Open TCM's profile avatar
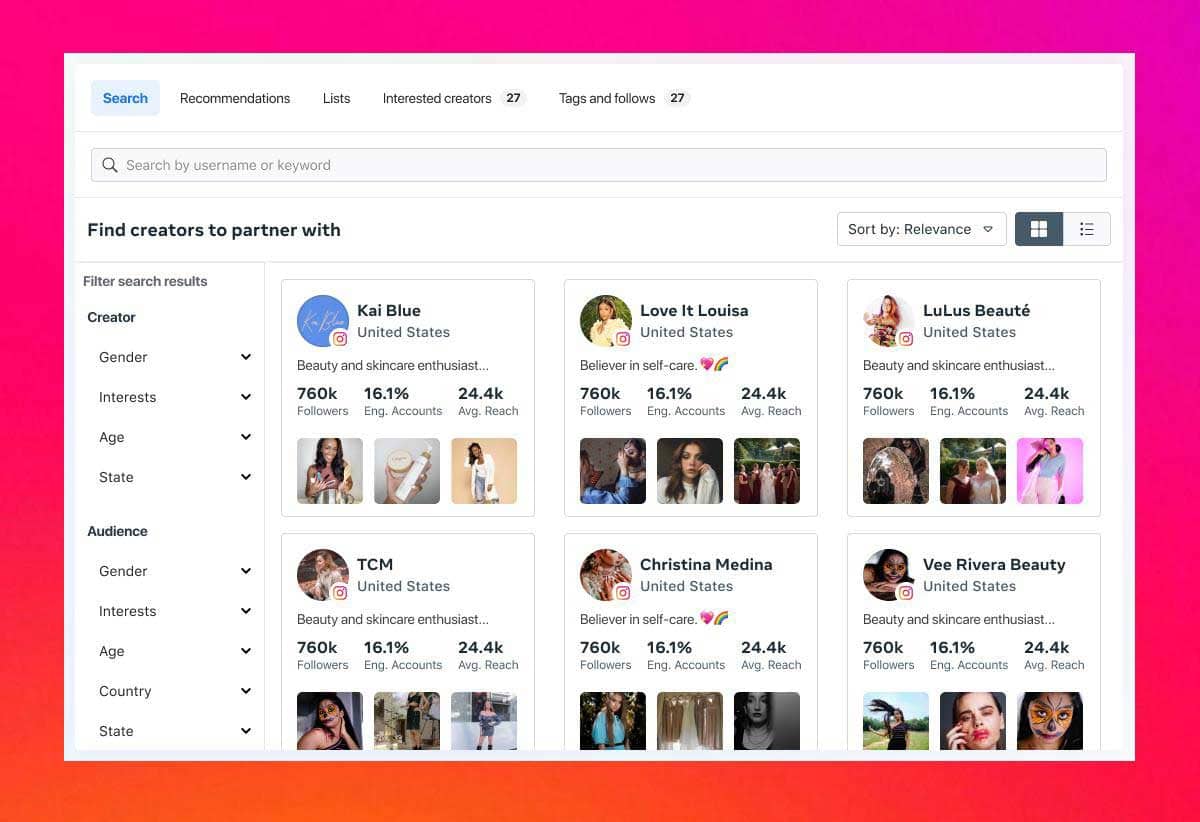 coord(322,575)
